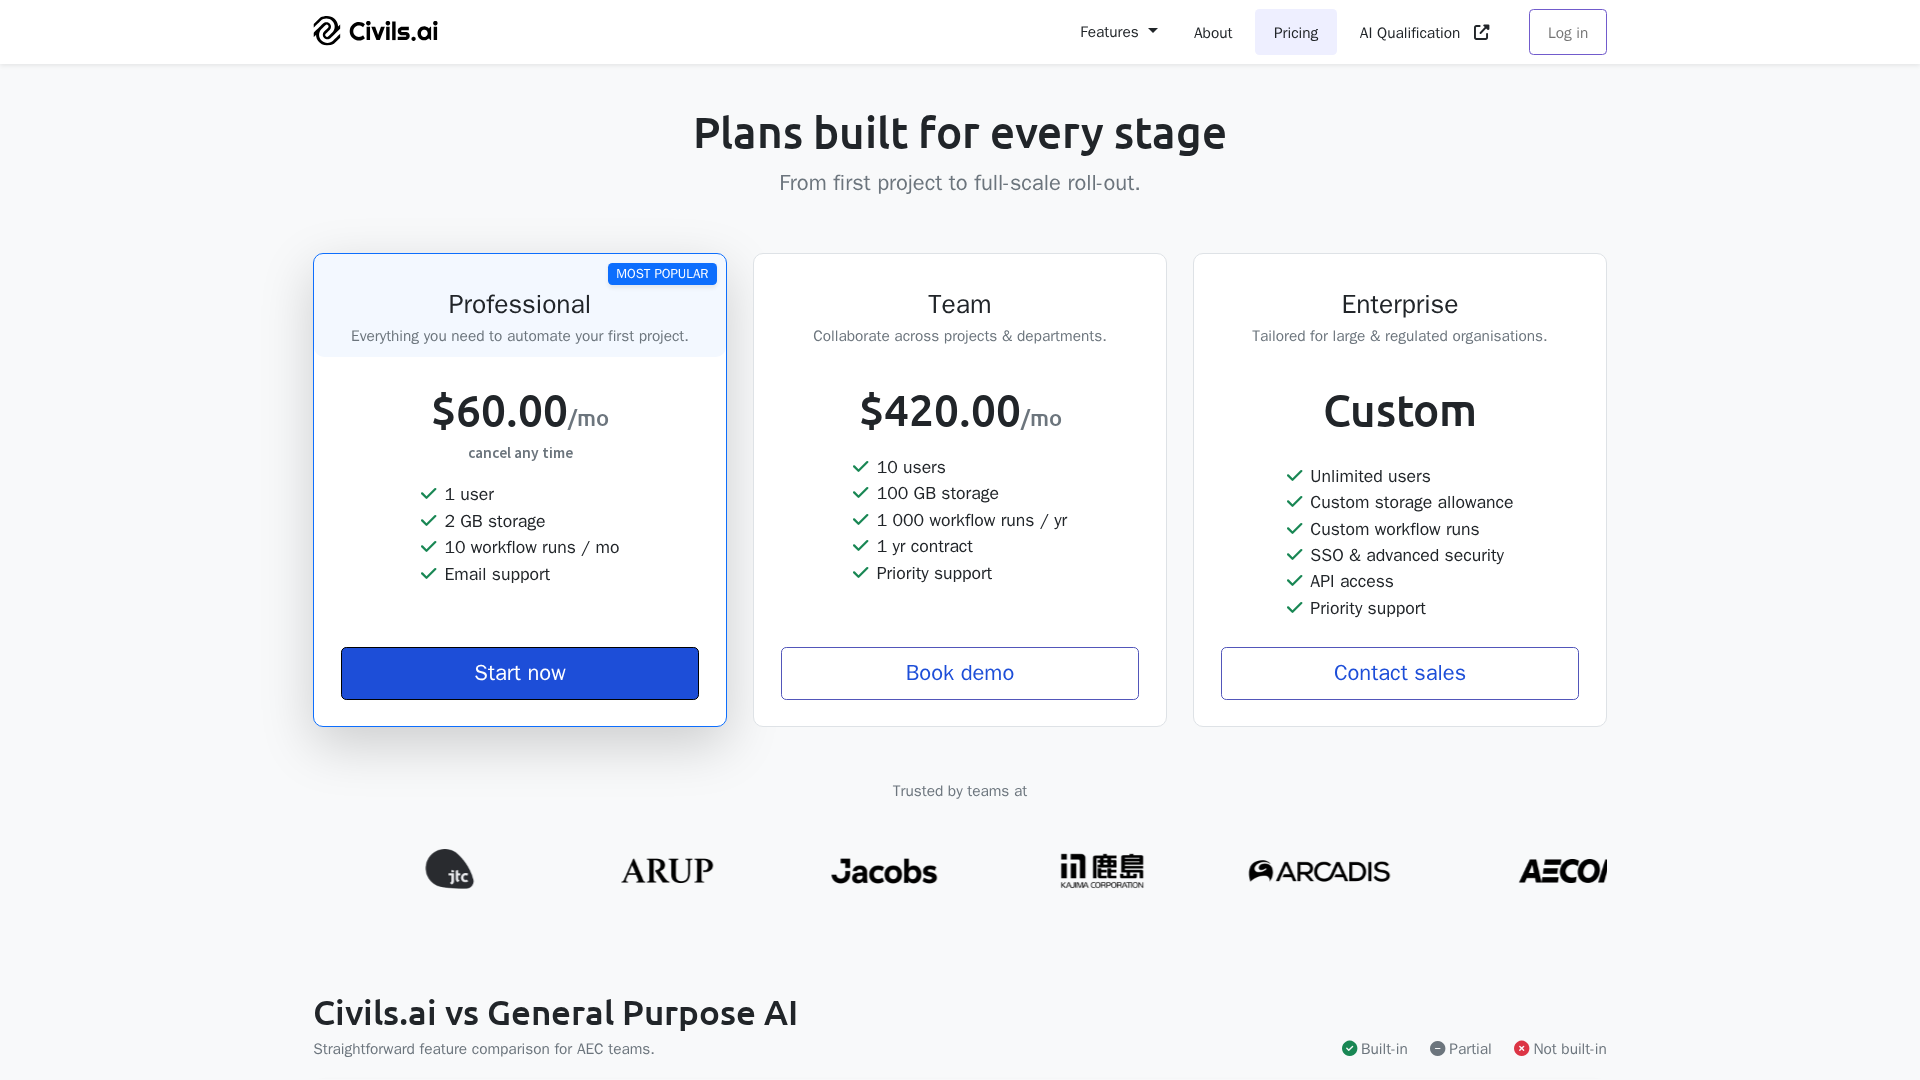This screenshot has width=1920, height=1080.
Task: Select the Pricing nav item
Action: tap(1295, 33)
